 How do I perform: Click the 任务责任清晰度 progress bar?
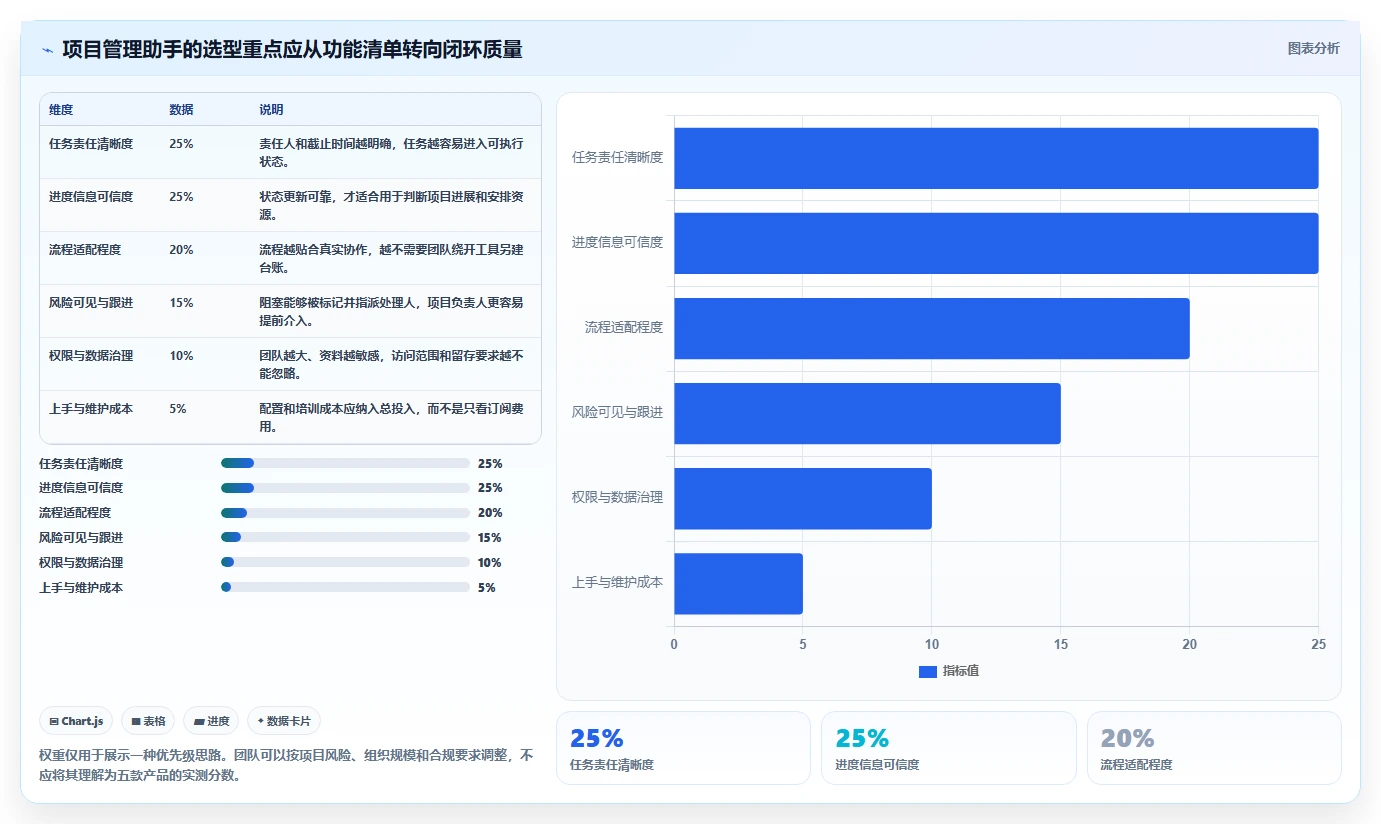tap(345, 463)
